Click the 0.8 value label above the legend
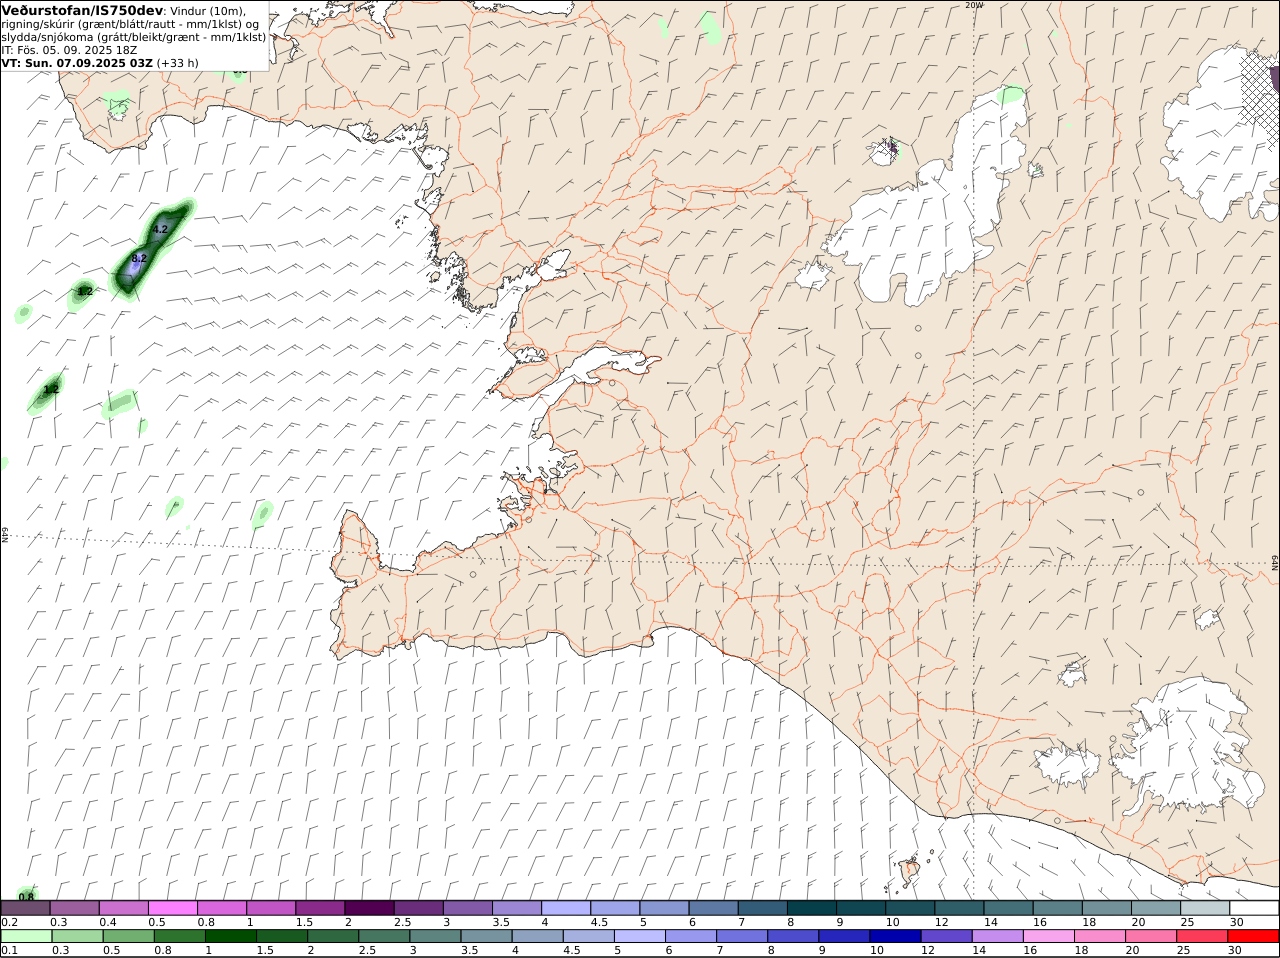Screen dimensions: 1280x958 27,896
